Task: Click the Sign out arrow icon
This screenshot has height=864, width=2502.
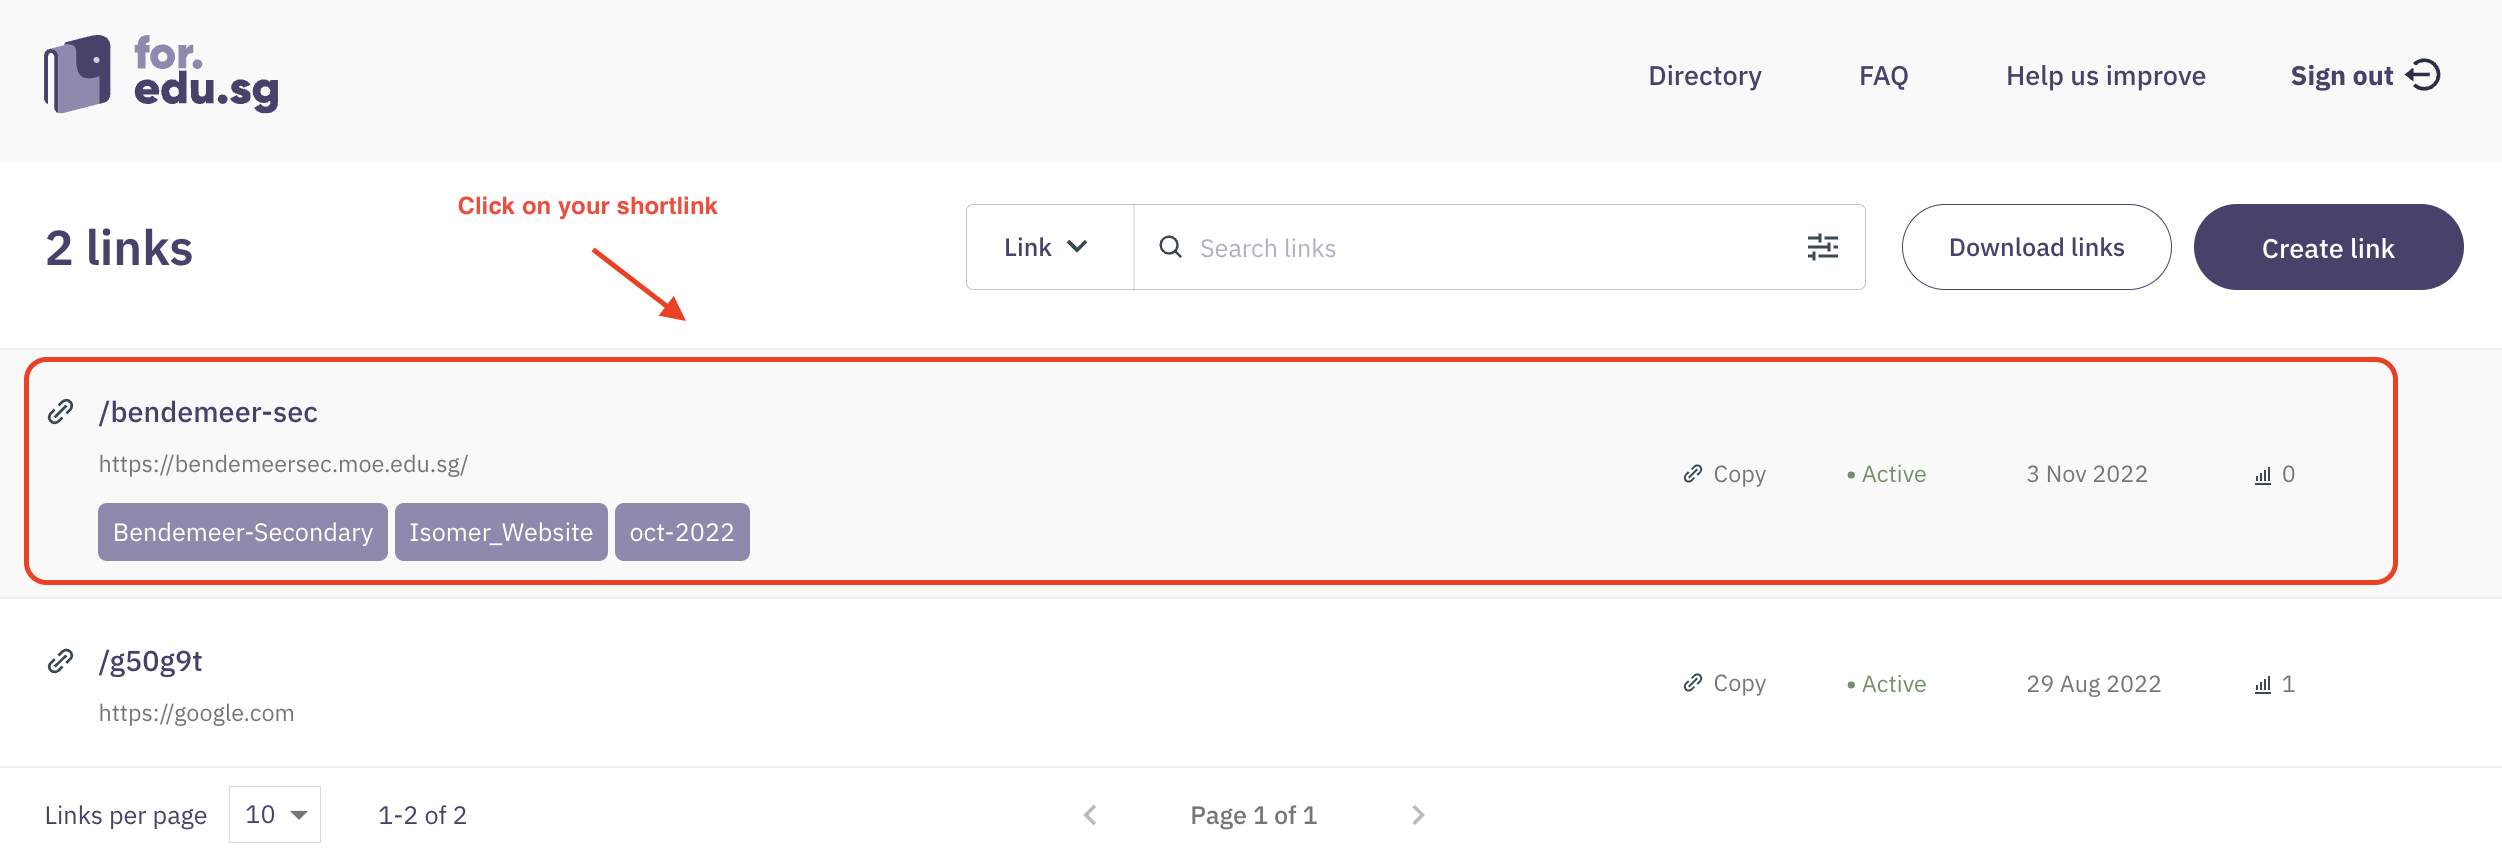Action: point(2423,75)
